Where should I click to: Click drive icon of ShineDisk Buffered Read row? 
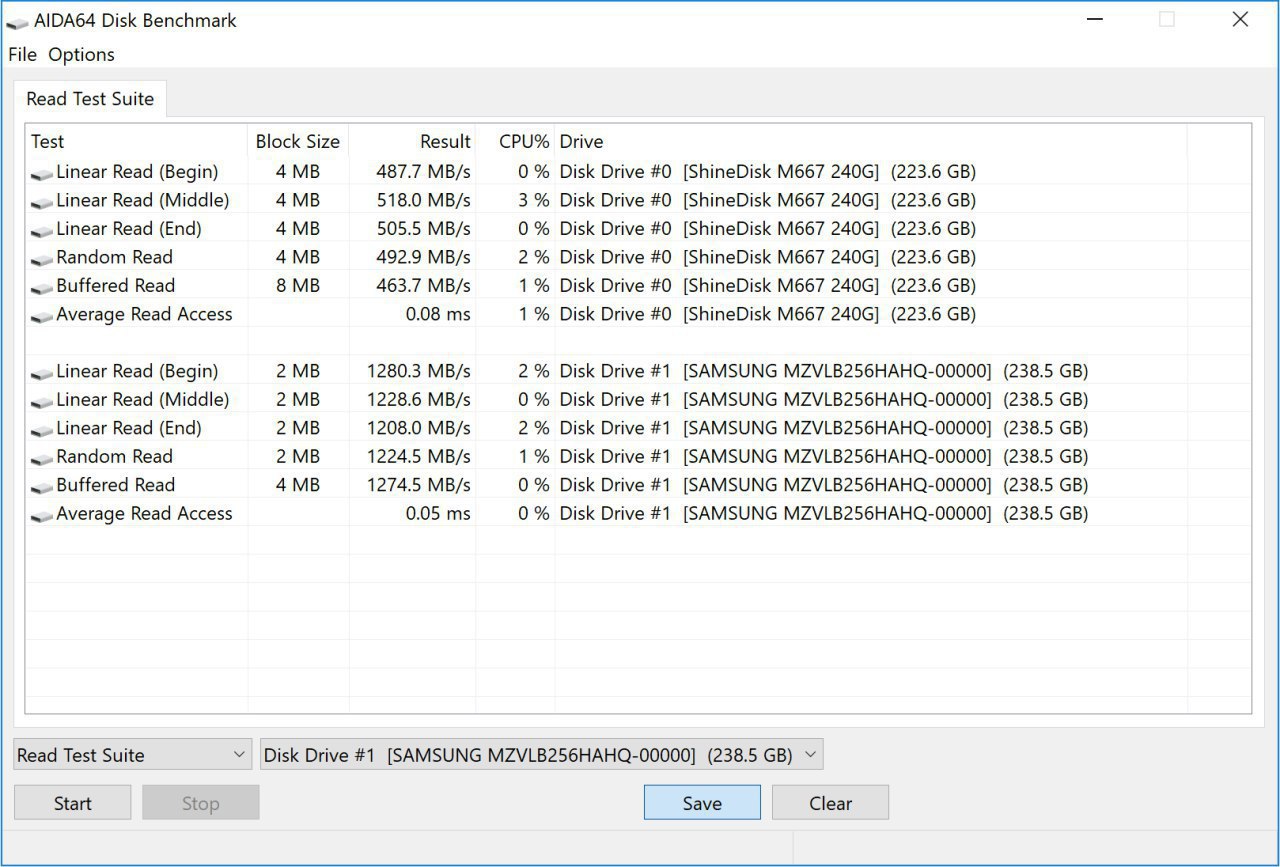pos(41,288)
